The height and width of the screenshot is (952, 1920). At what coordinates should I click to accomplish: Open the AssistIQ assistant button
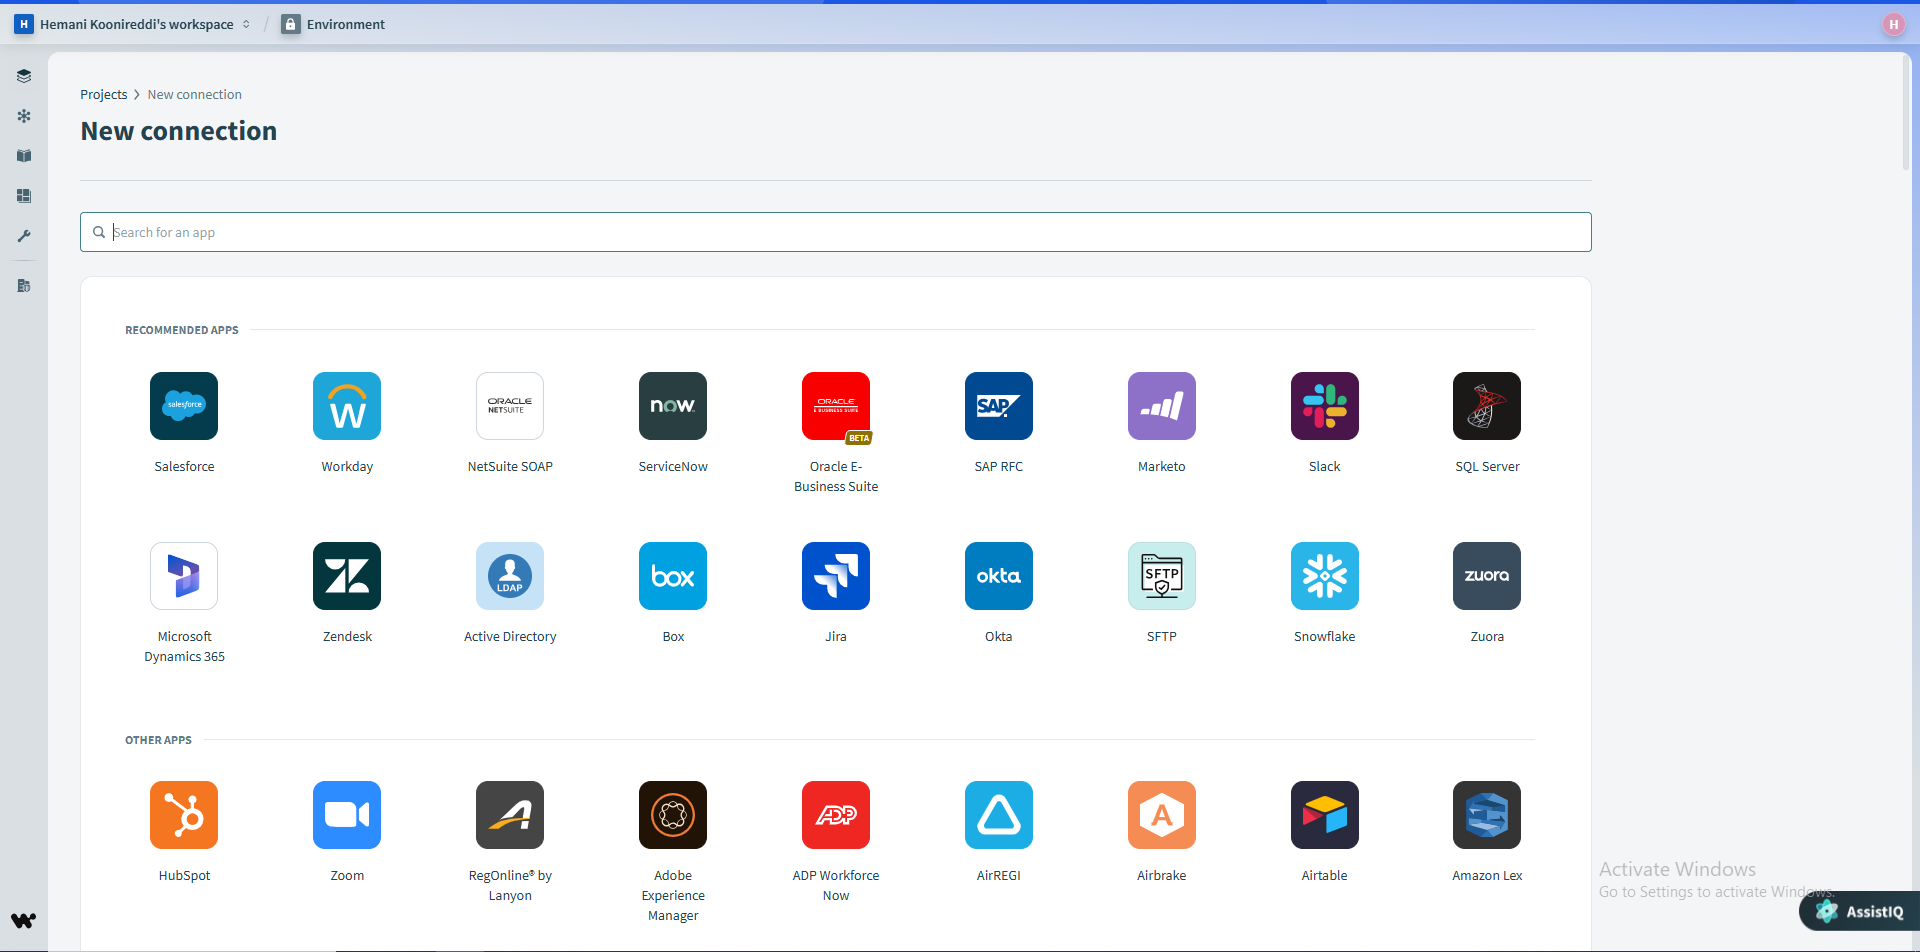(x=1860, y=911)
